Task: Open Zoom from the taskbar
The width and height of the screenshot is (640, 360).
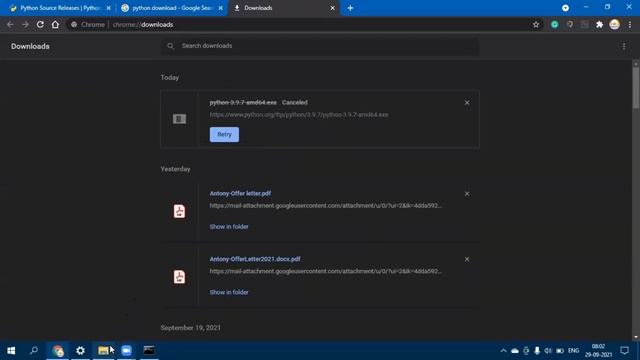Action: (x=127, y=351)
